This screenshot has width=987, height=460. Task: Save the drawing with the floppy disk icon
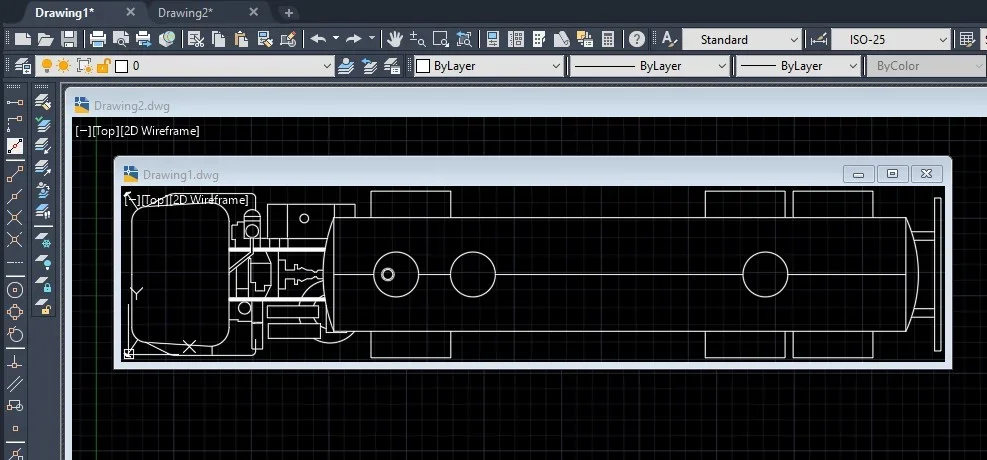69,39
